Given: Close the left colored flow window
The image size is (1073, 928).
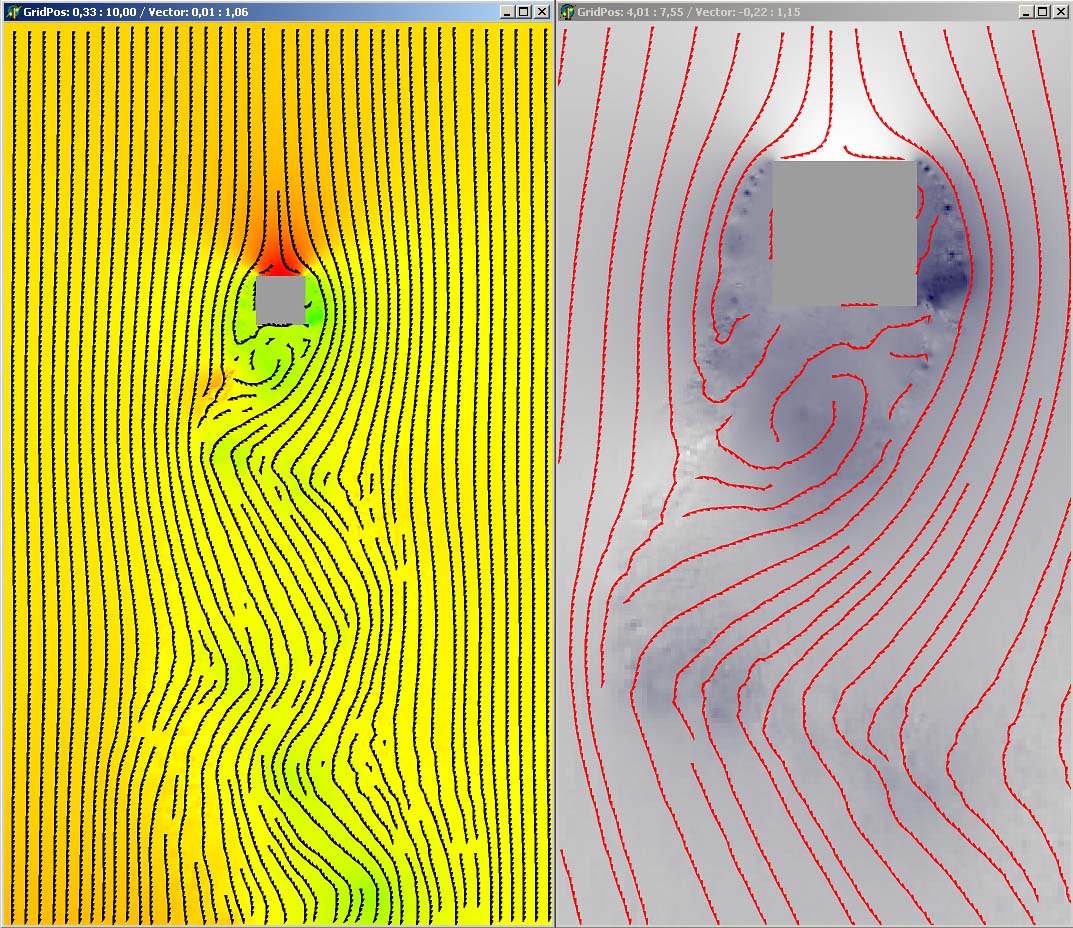Looking at the screenshot, I should [541, 11].
